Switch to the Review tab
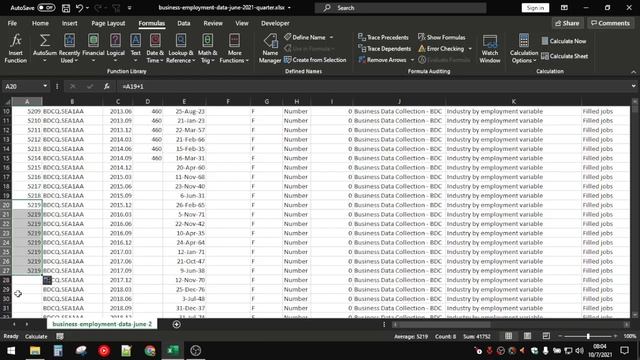Image resolution: width=640 pixels, height=360 pixels. 213,23
